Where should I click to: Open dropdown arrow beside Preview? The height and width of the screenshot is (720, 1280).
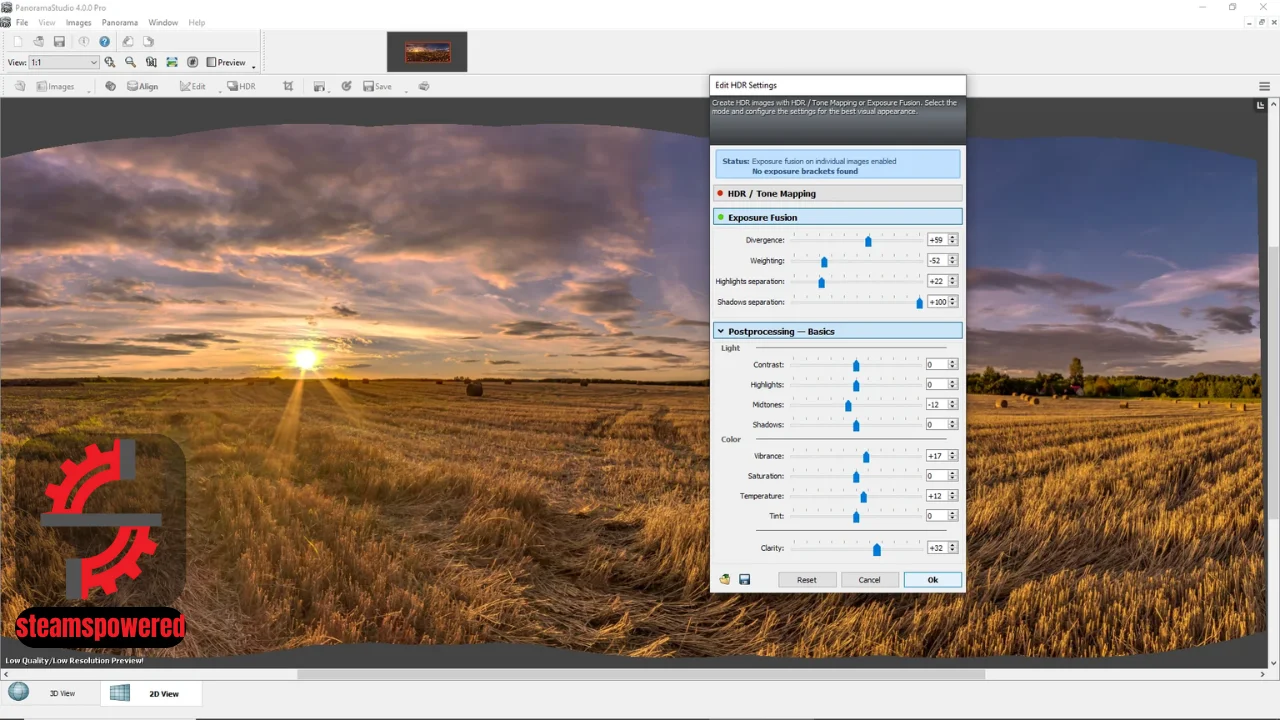point(254,66)
